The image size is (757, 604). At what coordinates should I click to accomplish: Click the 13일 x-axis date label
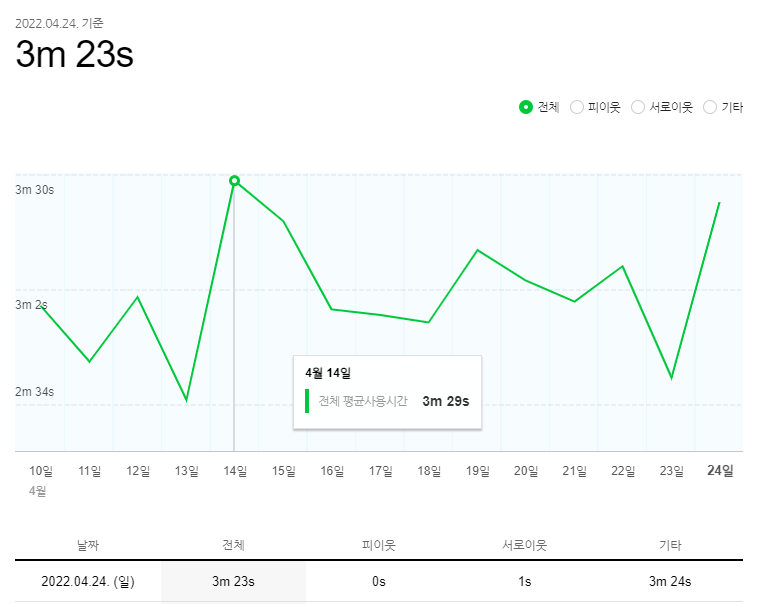[187, 471]
